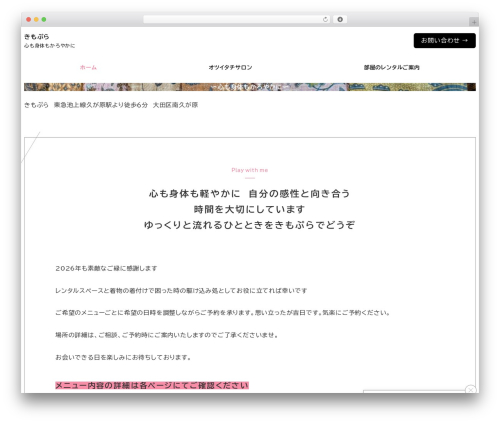Click the browser reload icon

(325, 19)
